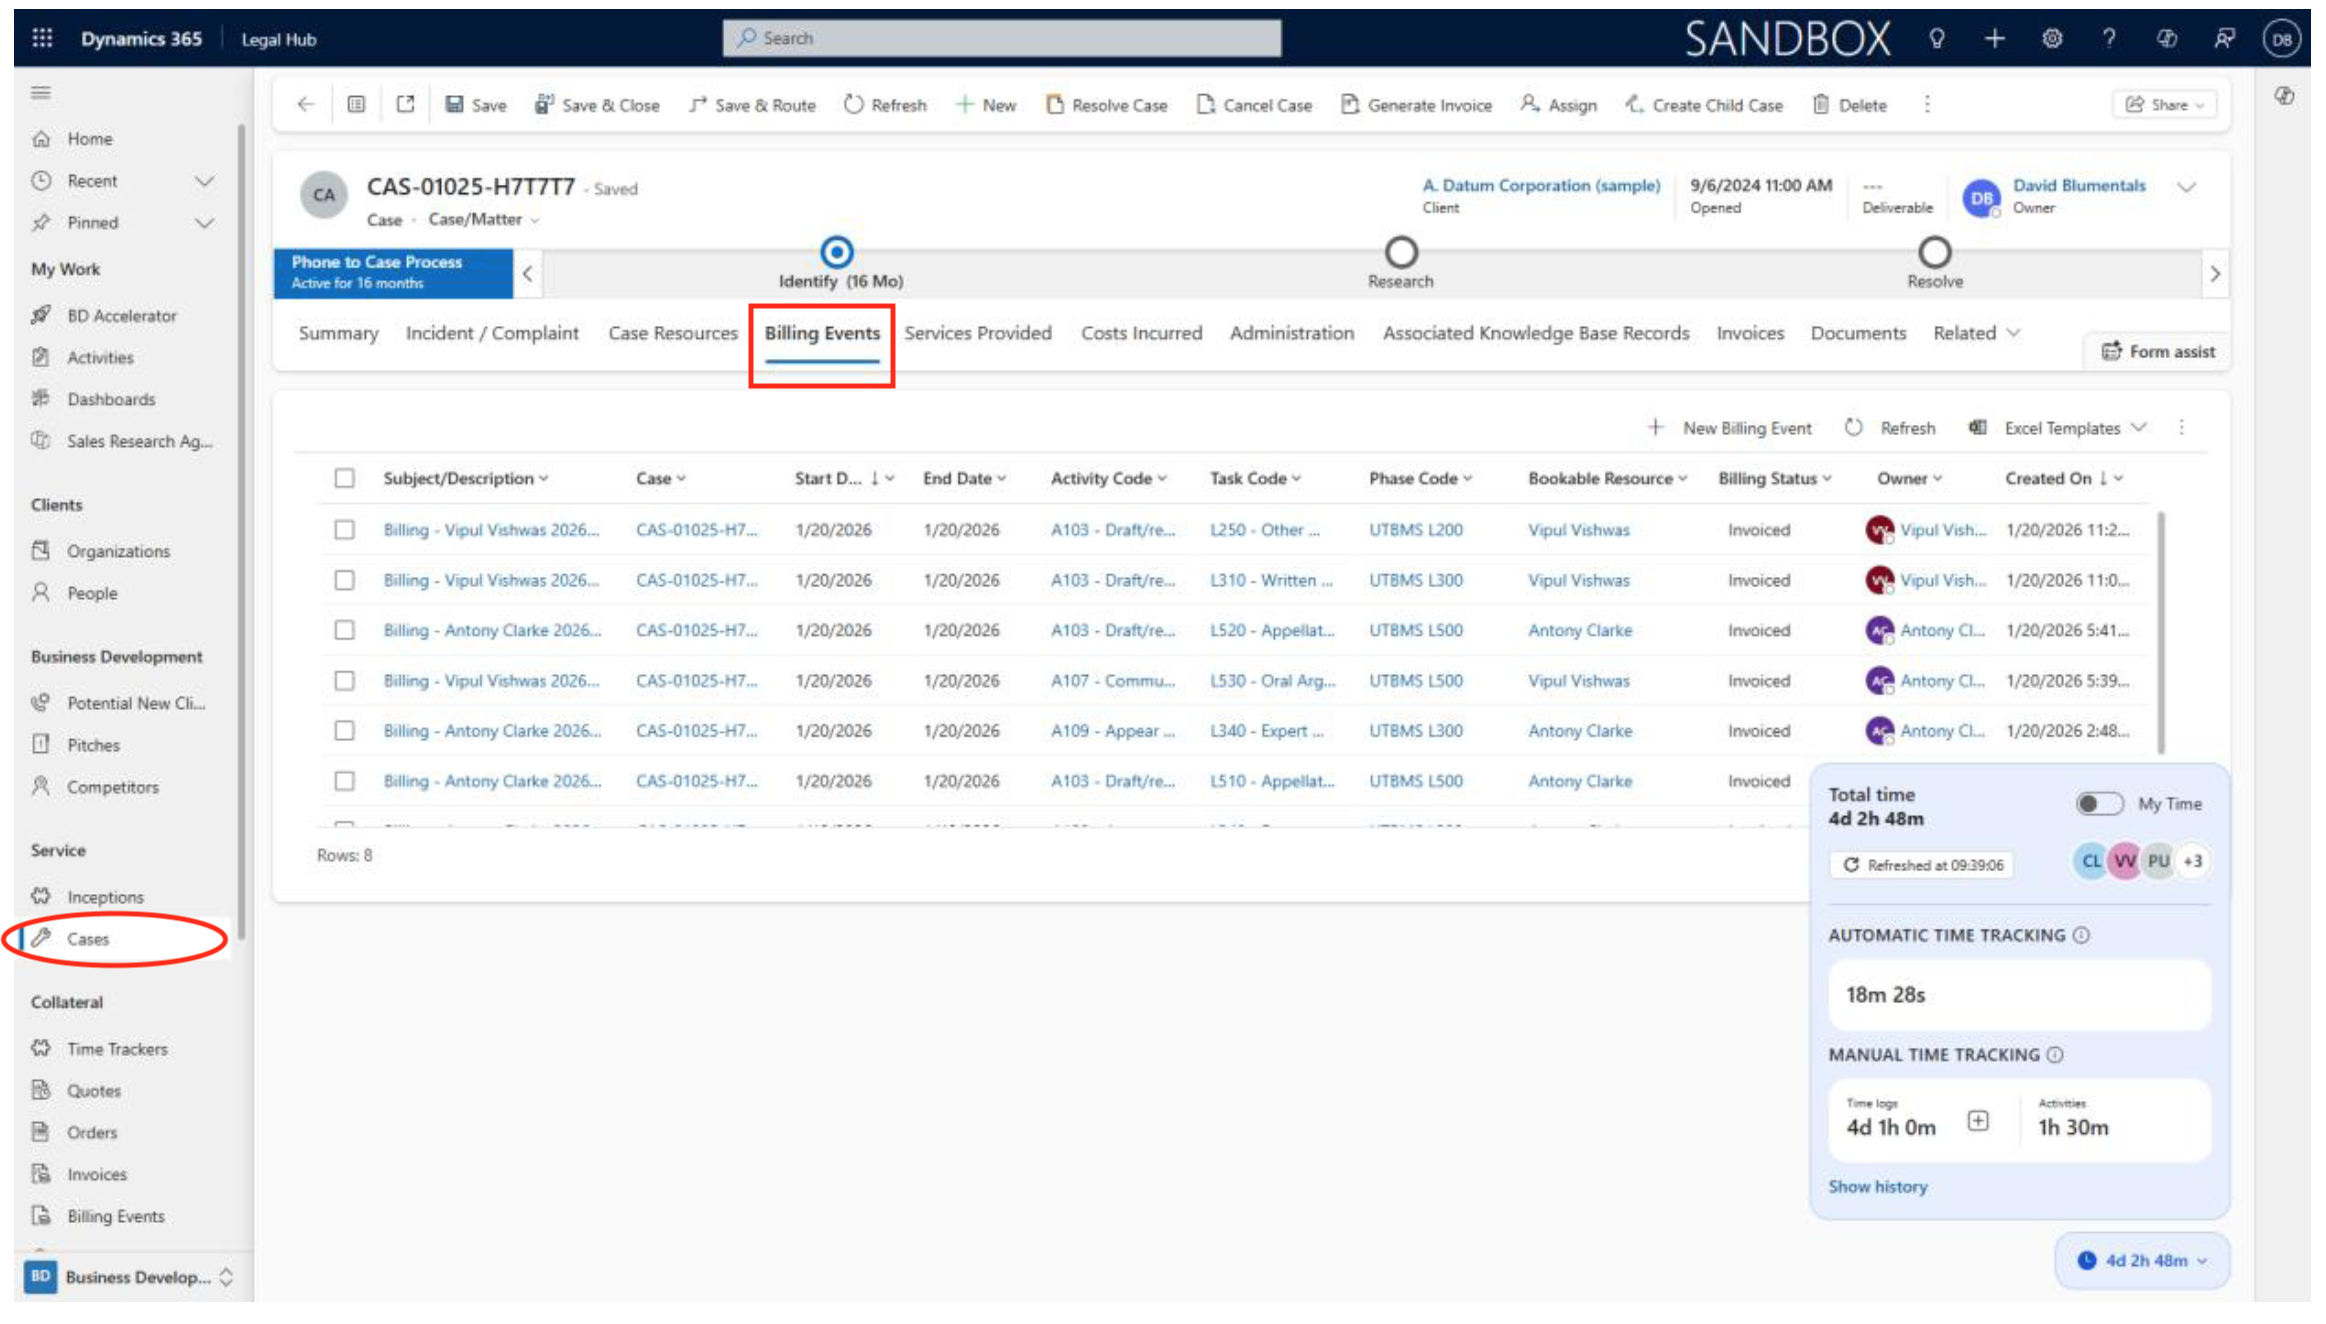Click the Create Child Case icon
Screen dimensions: 2326x1324
pyautogui.click(x=1634, y=105)
